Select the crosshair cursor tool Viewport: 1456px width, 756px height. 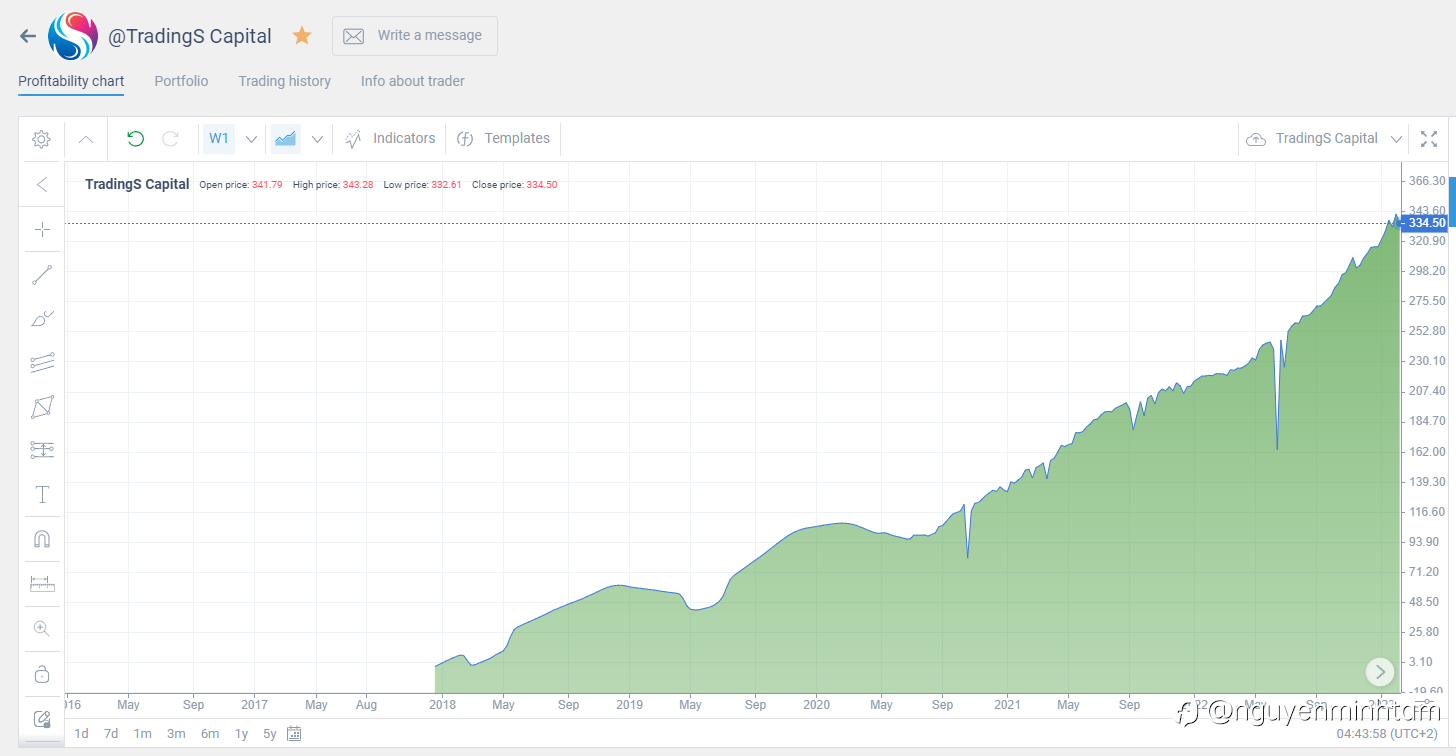(42, 230)
